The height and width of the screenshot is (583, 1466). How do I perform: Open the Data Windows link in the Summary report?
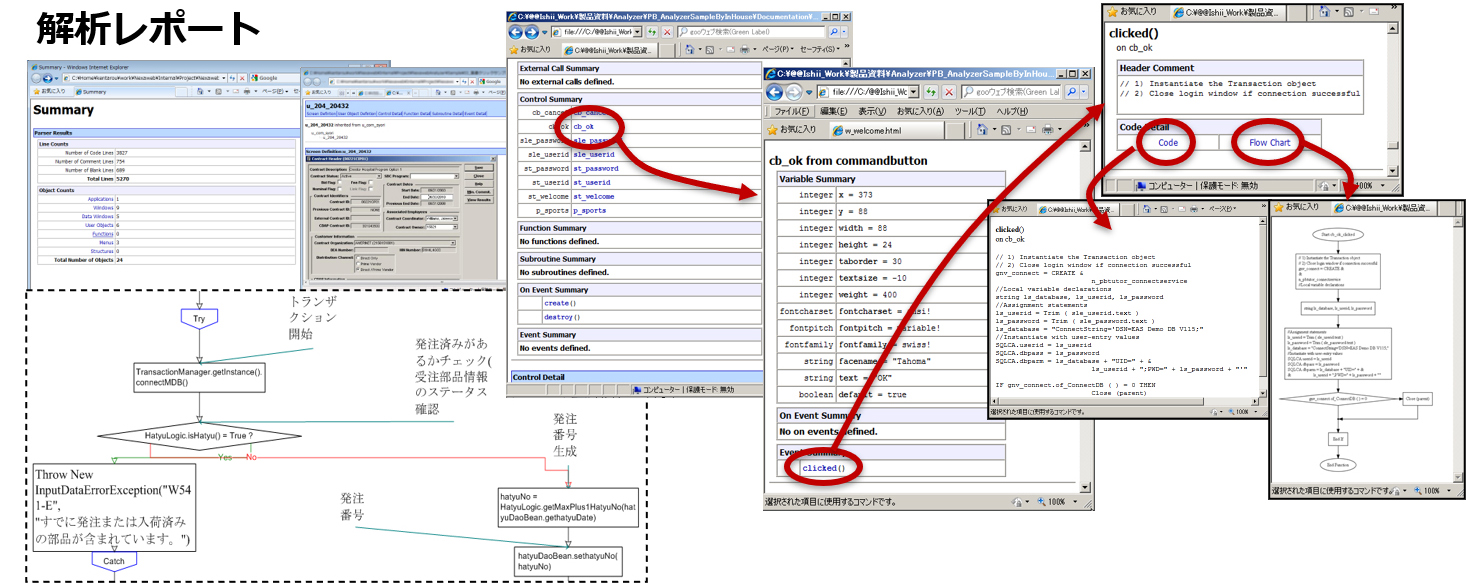click(97, 216)
